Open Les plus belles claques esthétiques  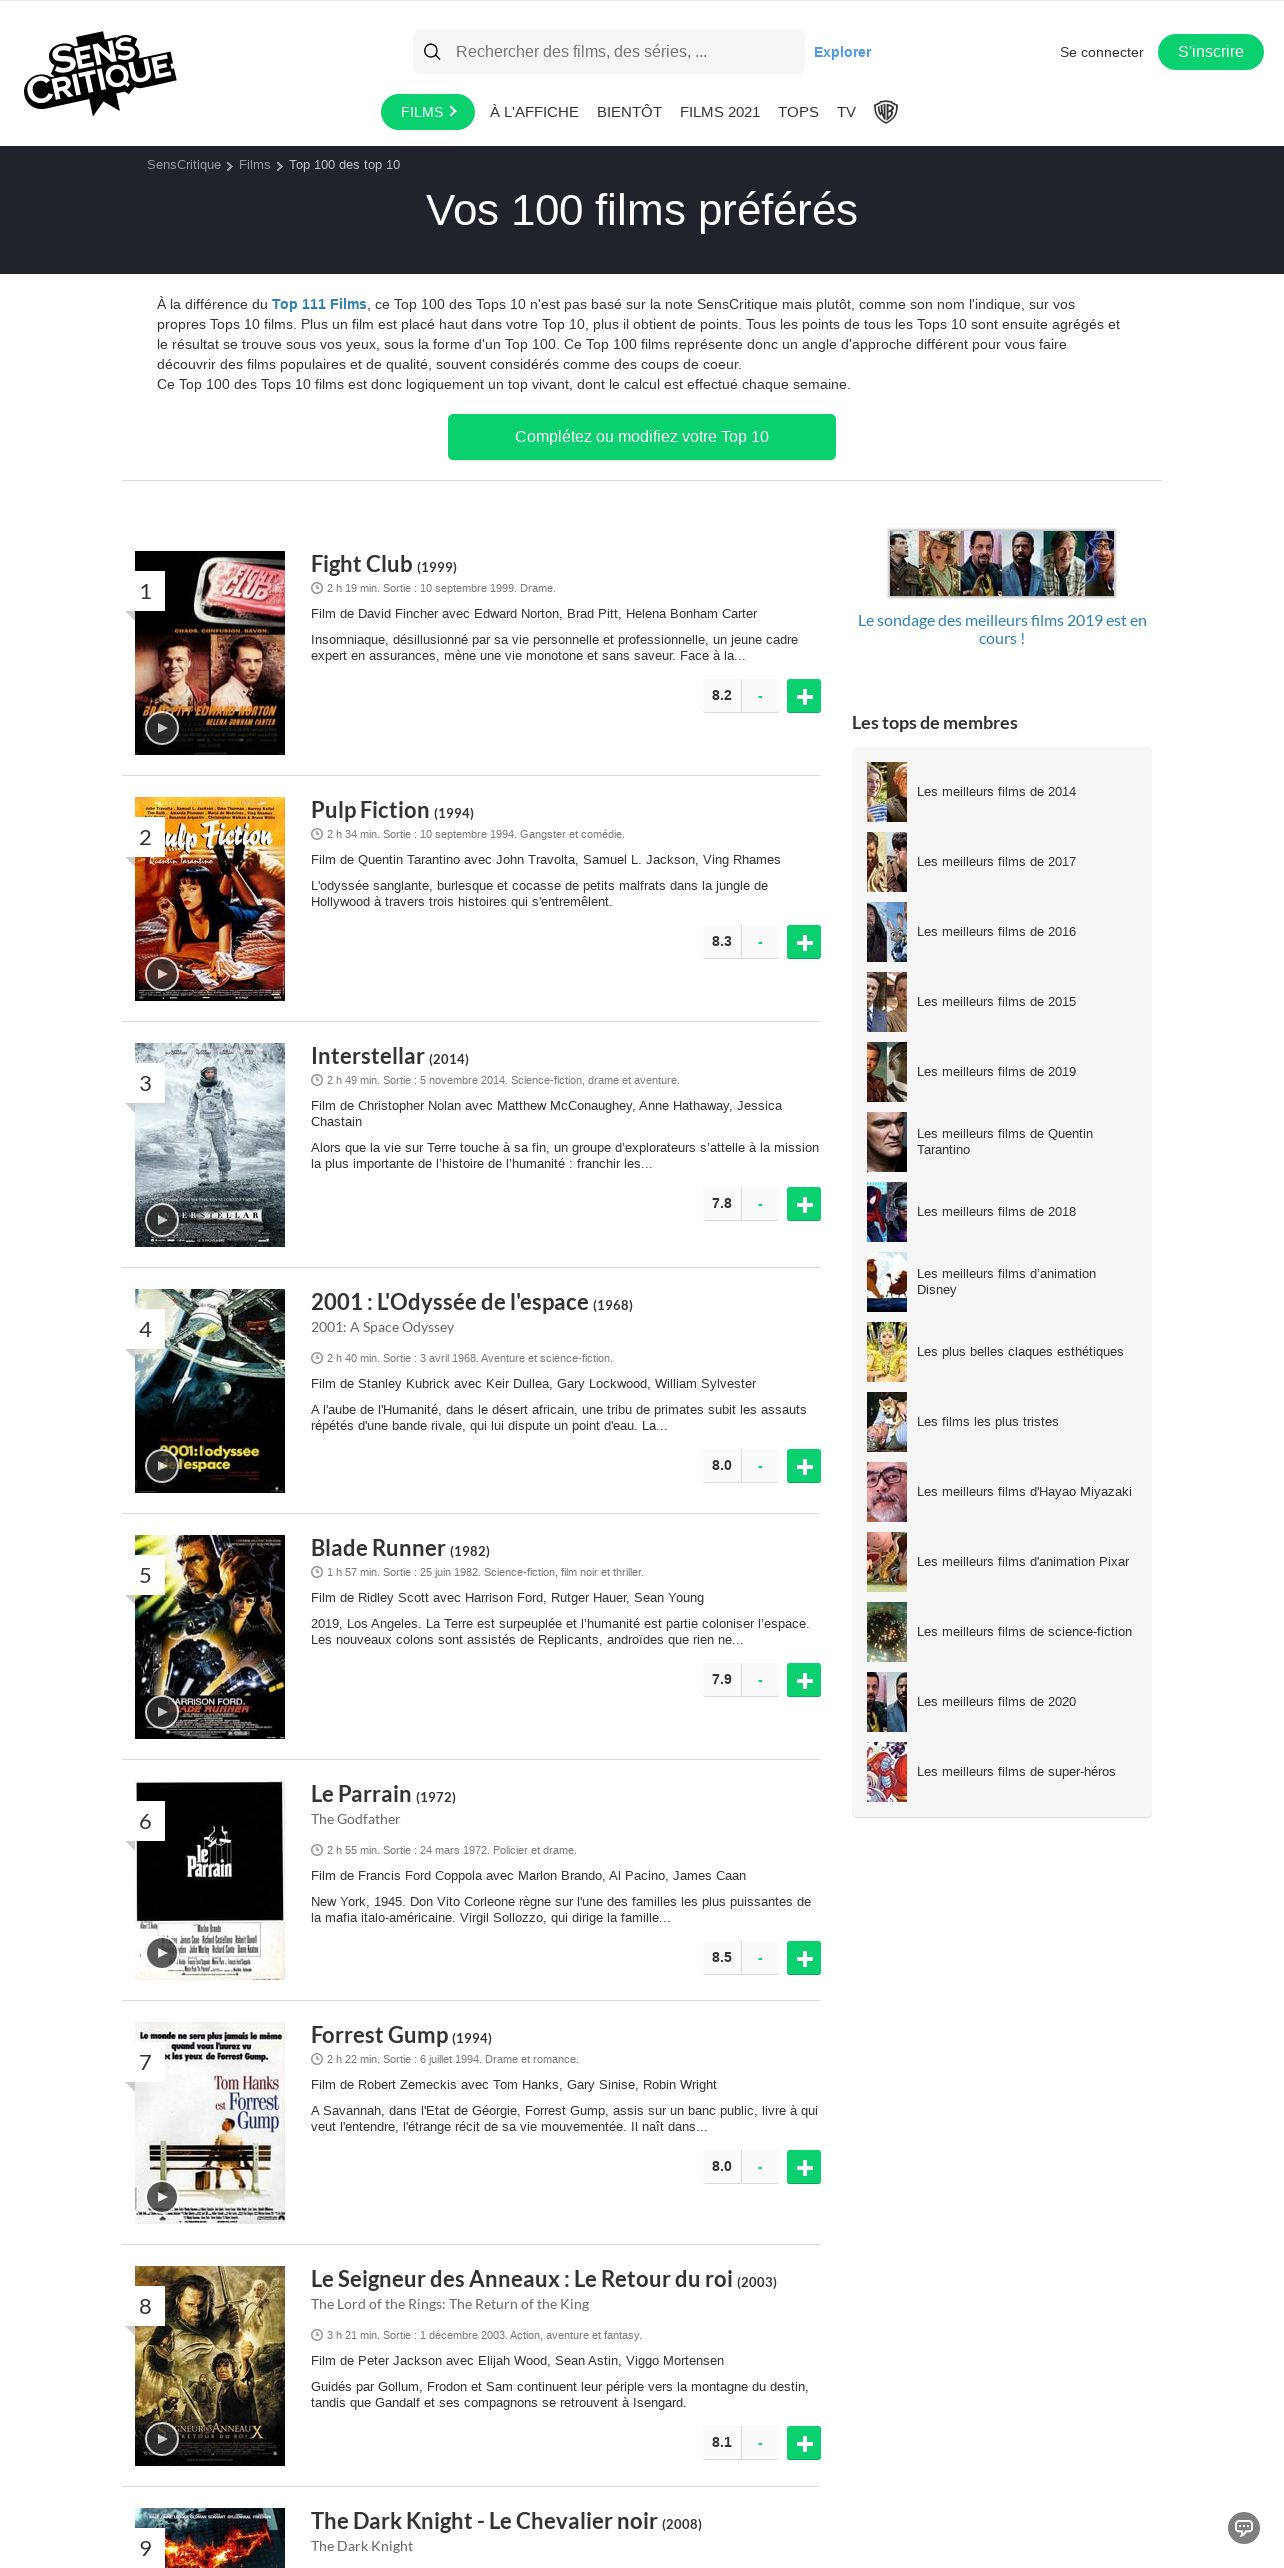click(x=1020, y=1352)
